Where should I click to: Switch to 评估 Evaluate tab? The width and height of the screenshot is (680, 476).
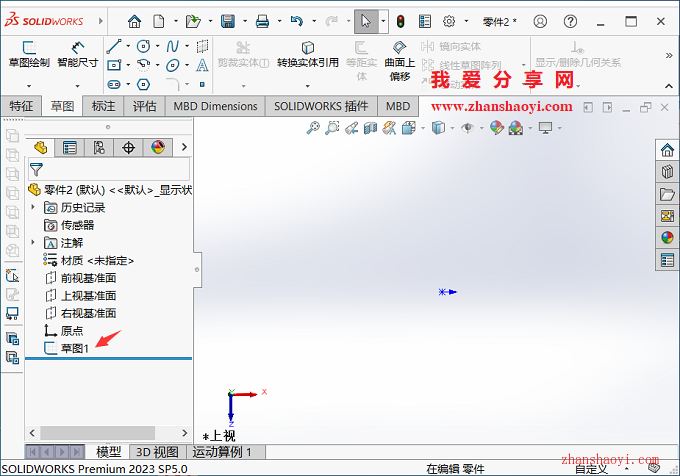[144, 106]
